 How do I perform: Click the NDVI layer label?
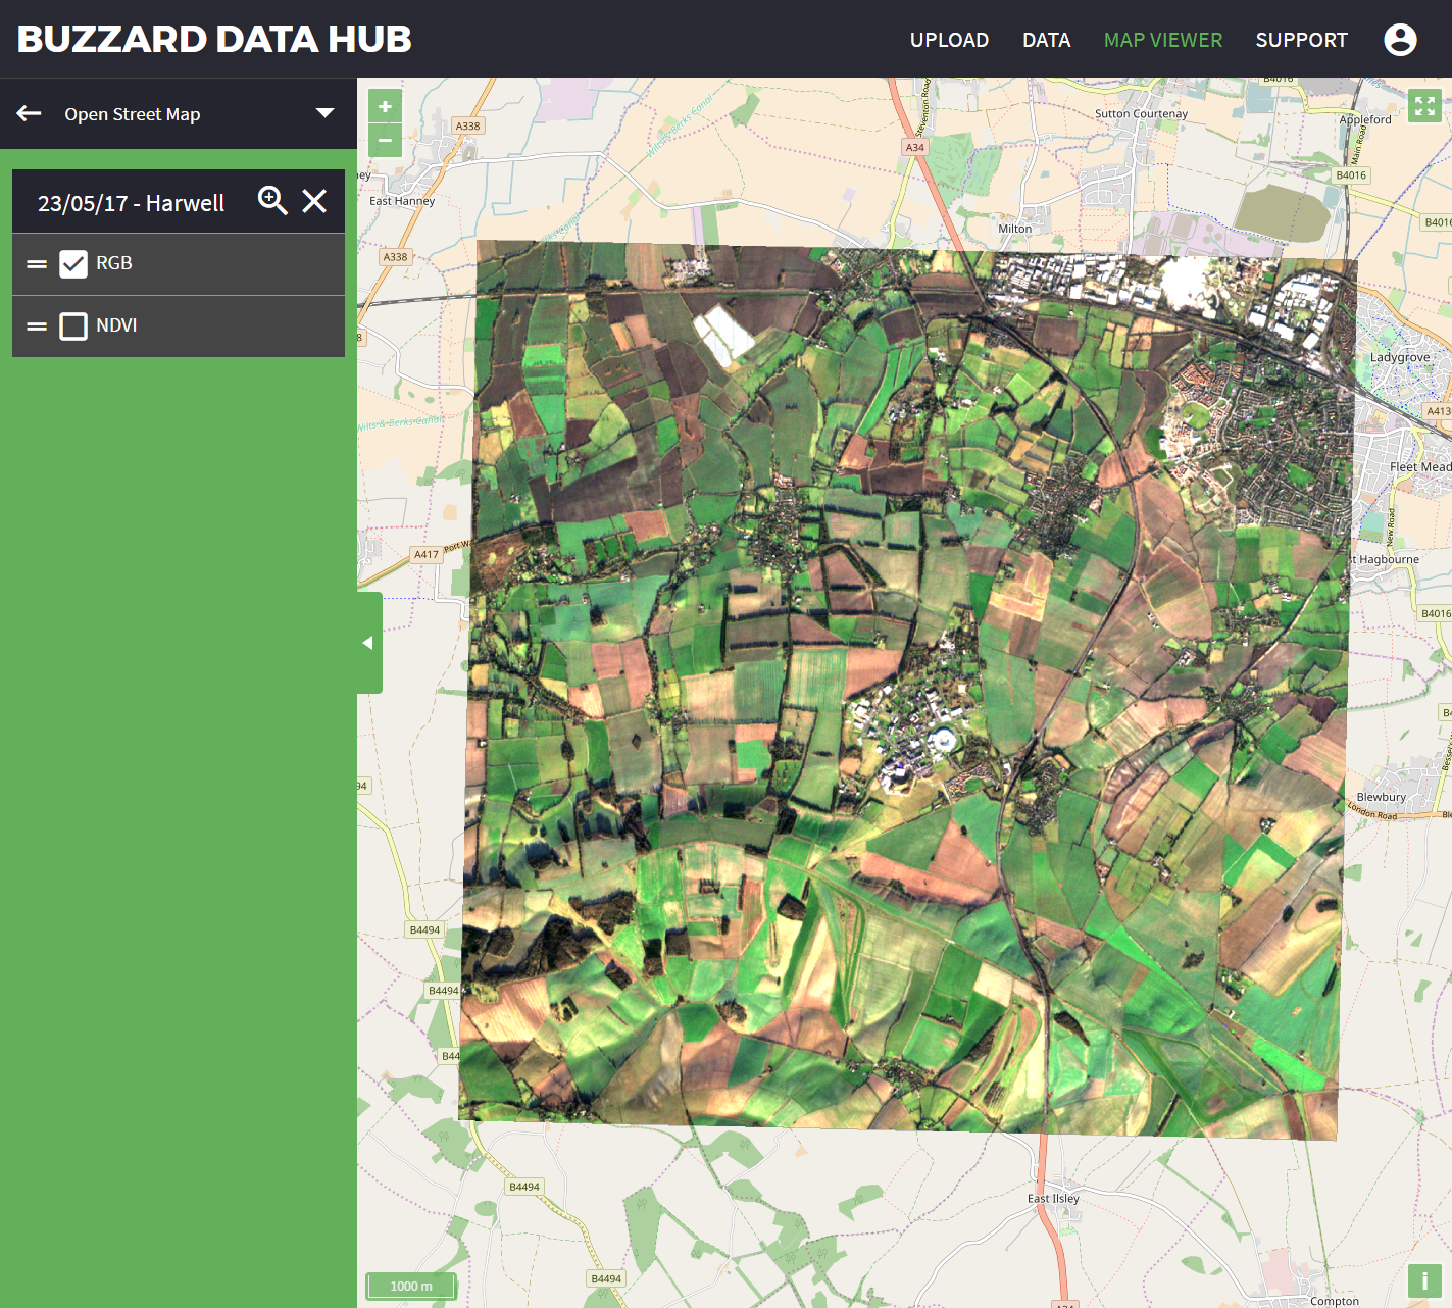click(x=117, y=325)
